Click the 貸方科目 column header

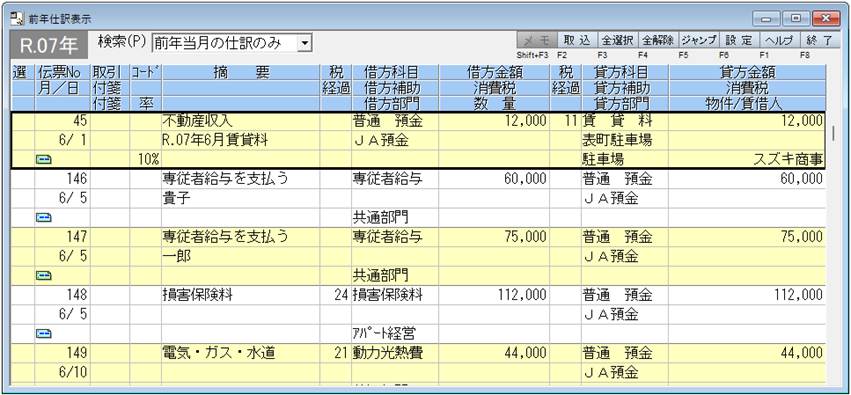(625, 72)
